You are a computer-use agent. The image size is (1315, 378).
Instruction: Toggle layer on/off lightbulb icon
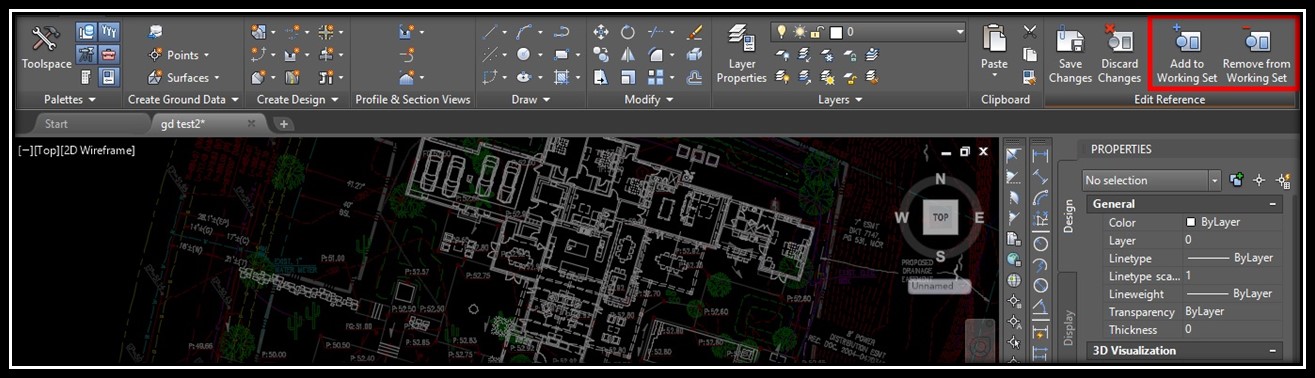coord(782,32)
